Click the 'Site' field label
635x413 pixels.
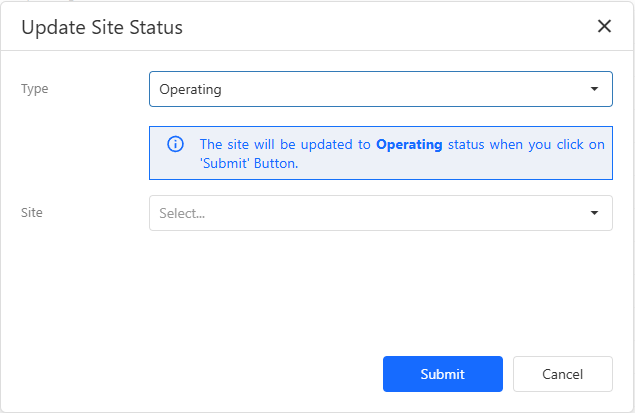(32, 213)
